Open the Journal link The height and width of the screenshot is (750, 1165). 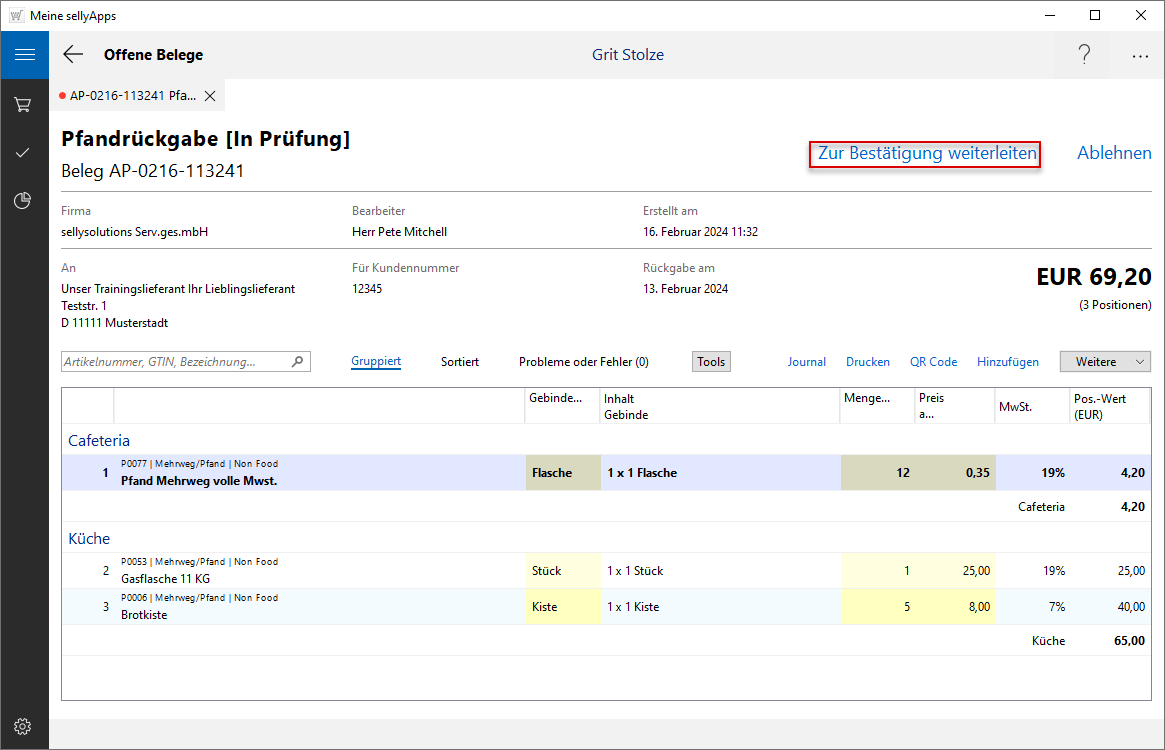pos(806,362)
